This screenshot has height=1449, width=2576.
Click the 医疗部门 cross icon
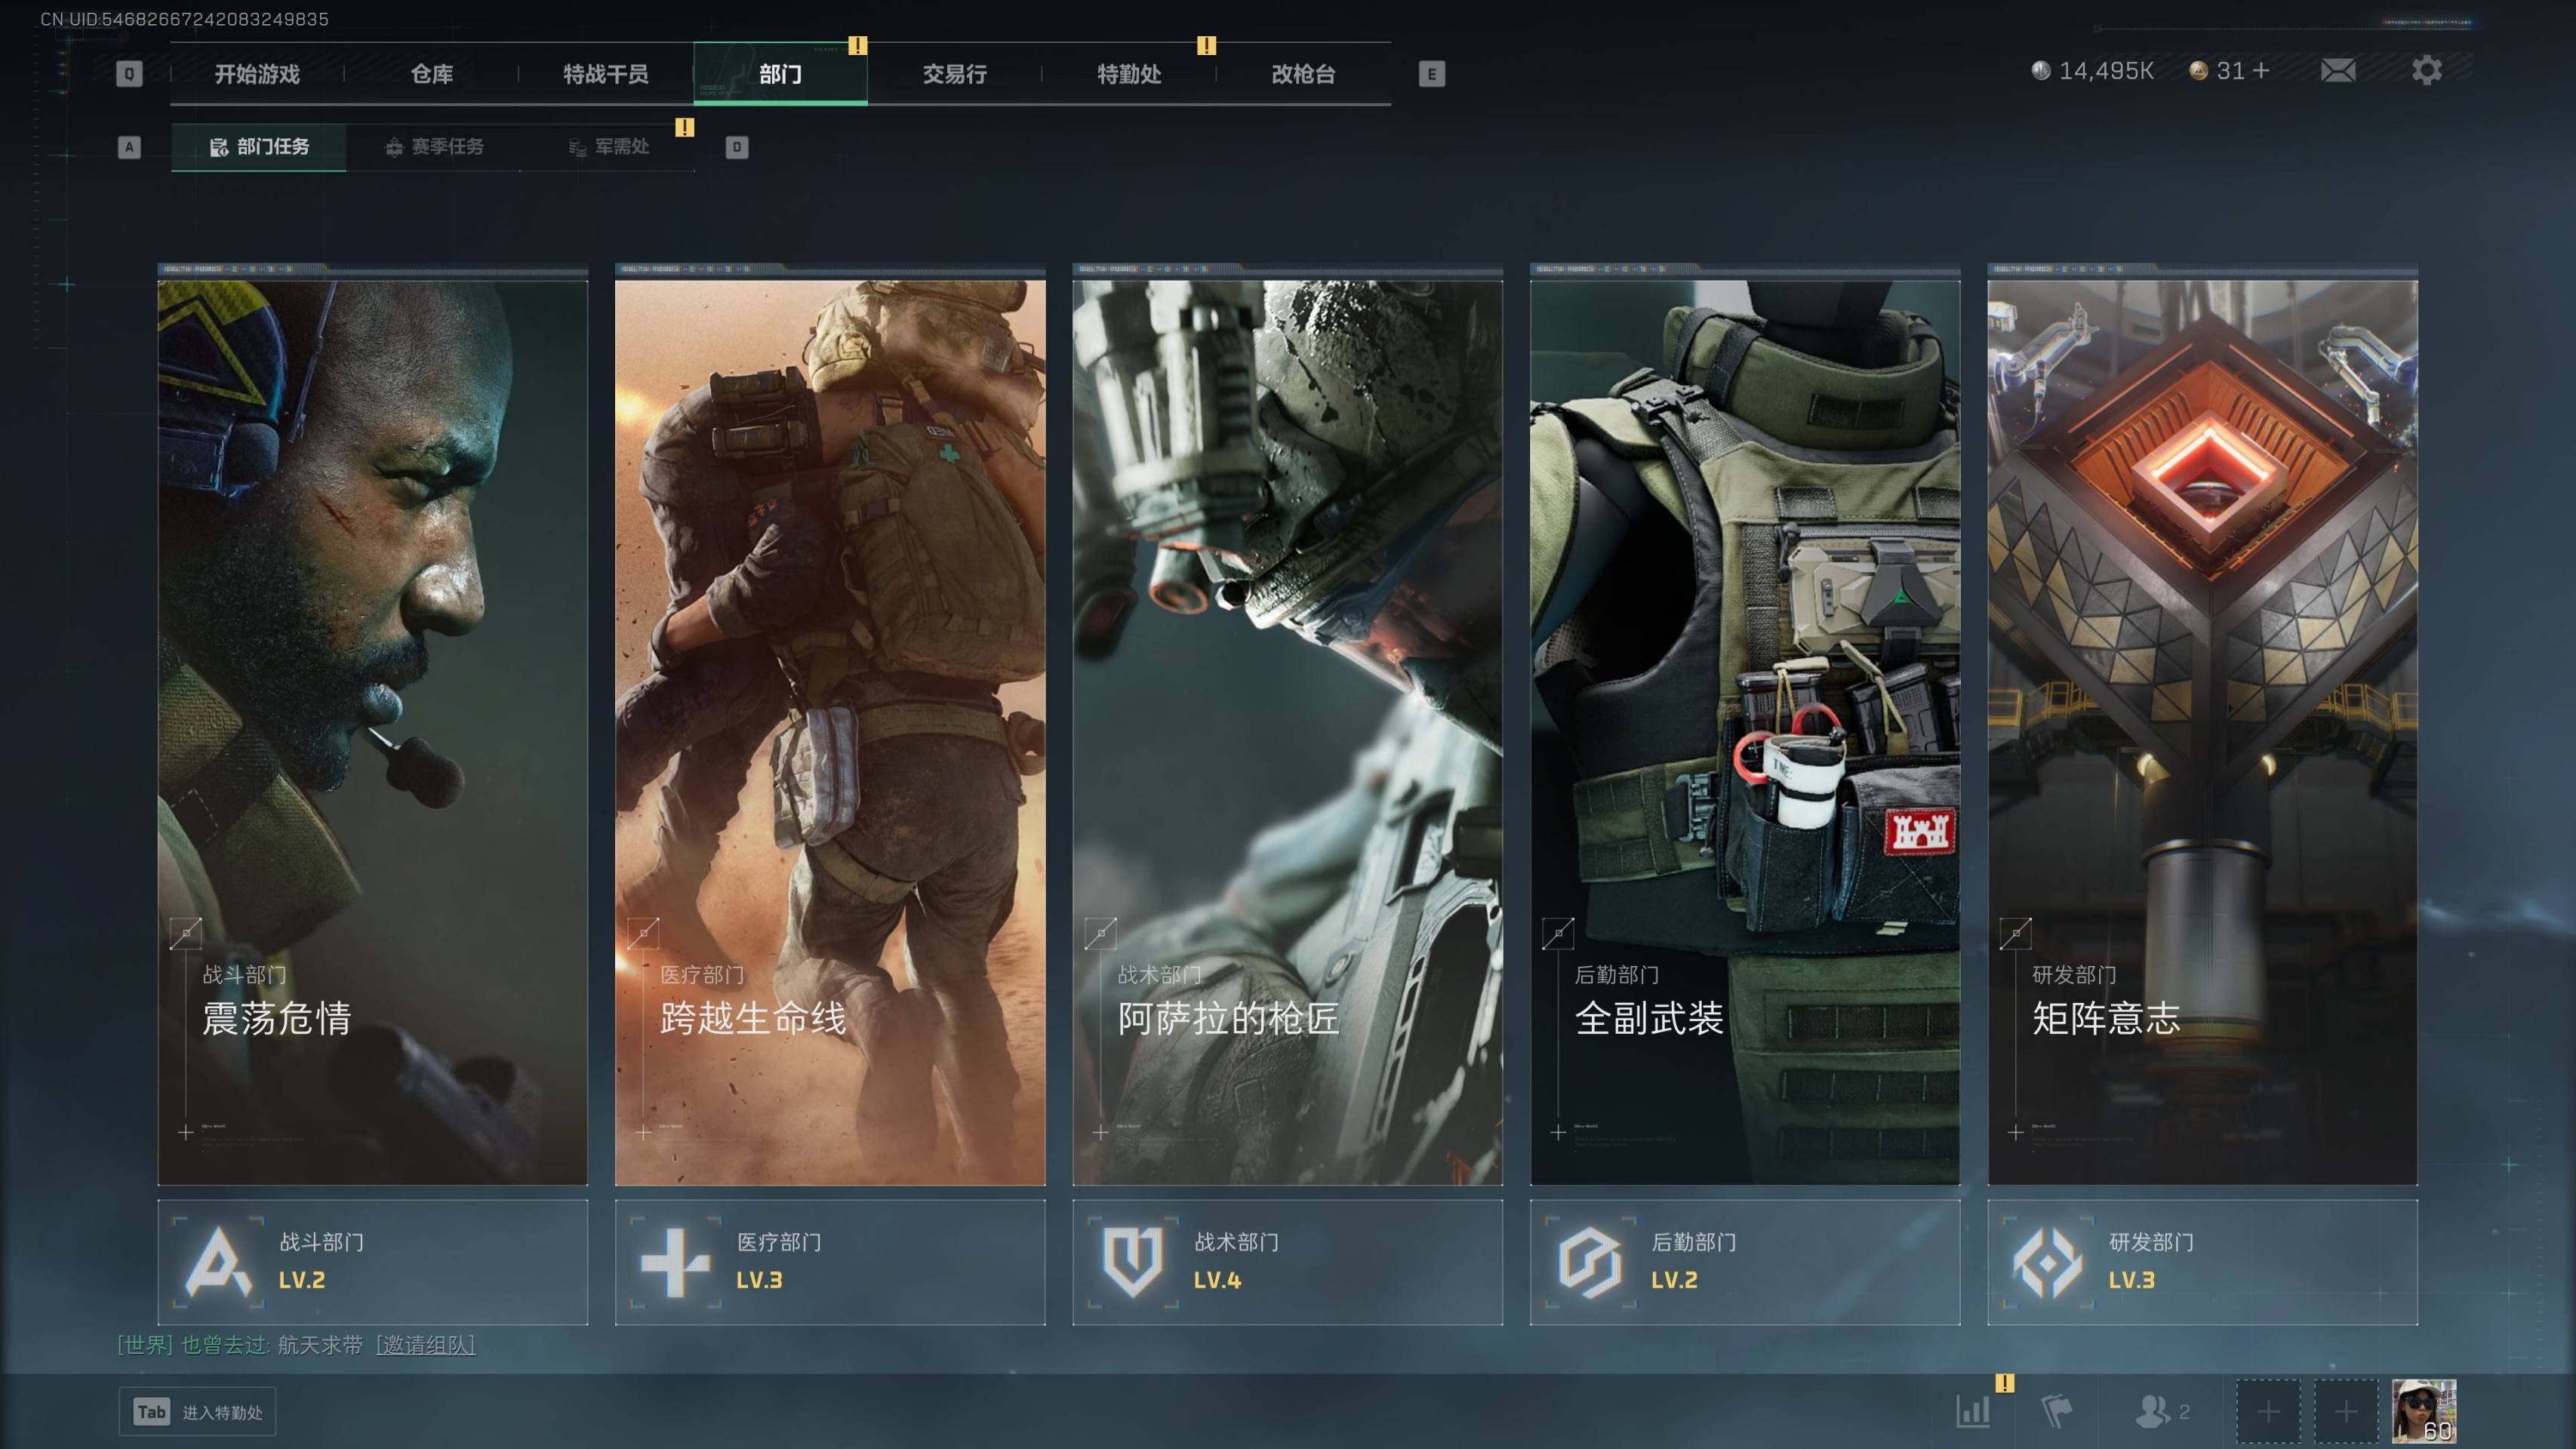click(x=675, y=1263)
